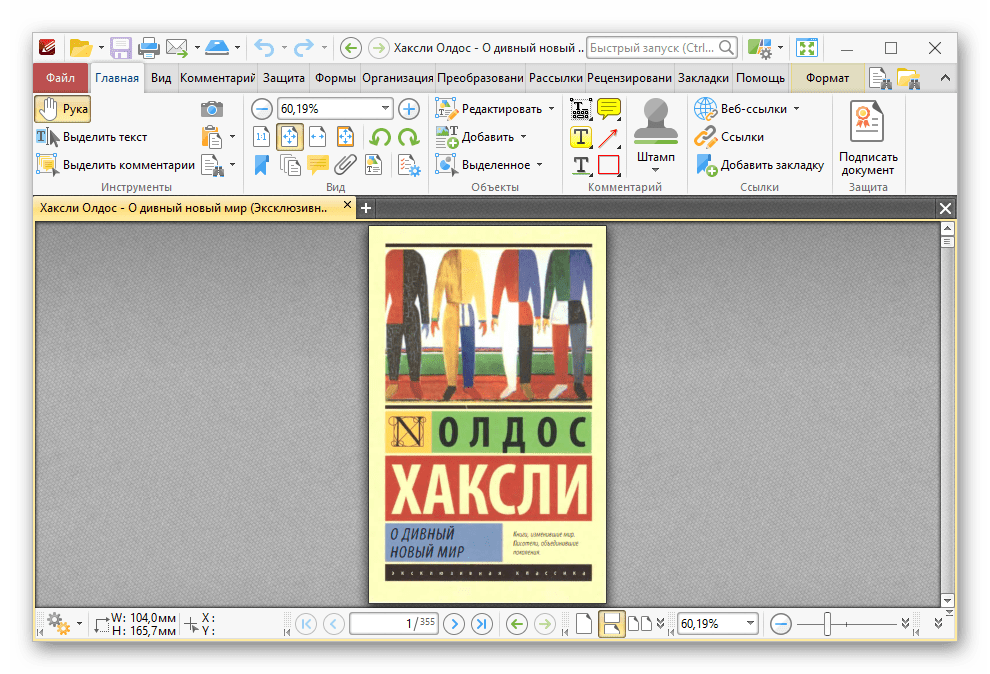Jump to the first page
The image size is (990, 674).
point(306,624)
